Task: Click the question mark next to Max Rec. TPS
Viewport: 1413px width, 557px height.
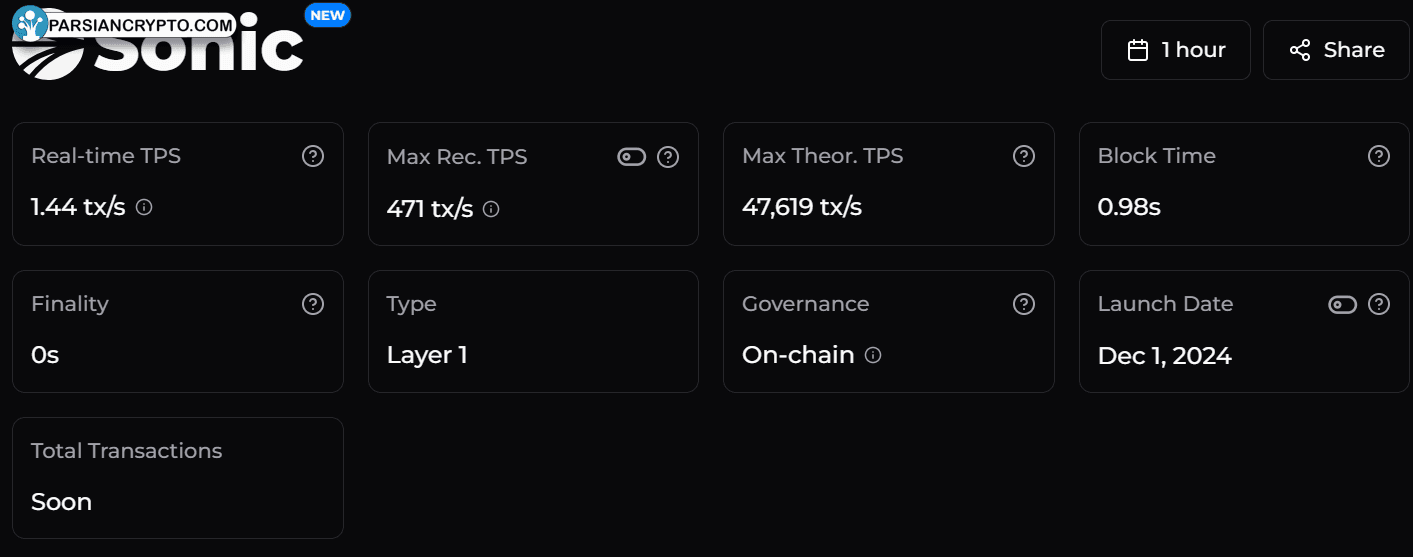Action: pos(668,157)
